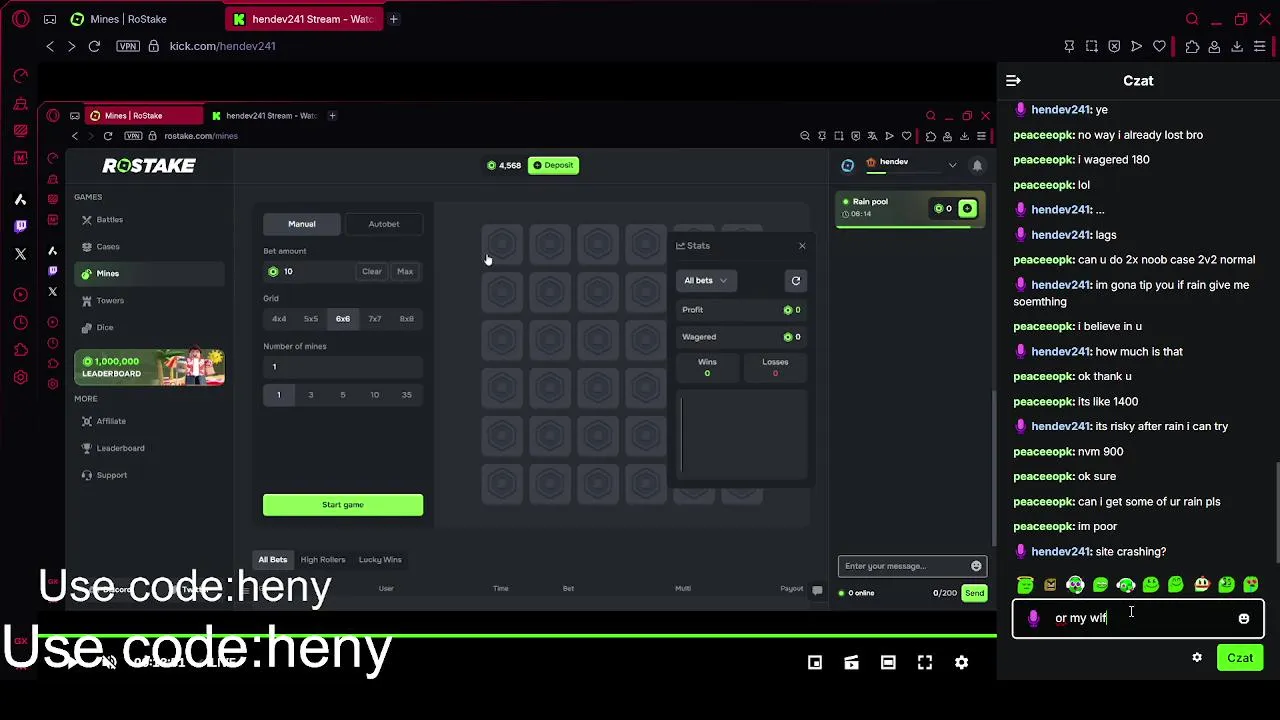The width and height of the screenshot is (1280, 720).
Task: Switch to outer Mines | RoStake browser tab
Action: 129,19
